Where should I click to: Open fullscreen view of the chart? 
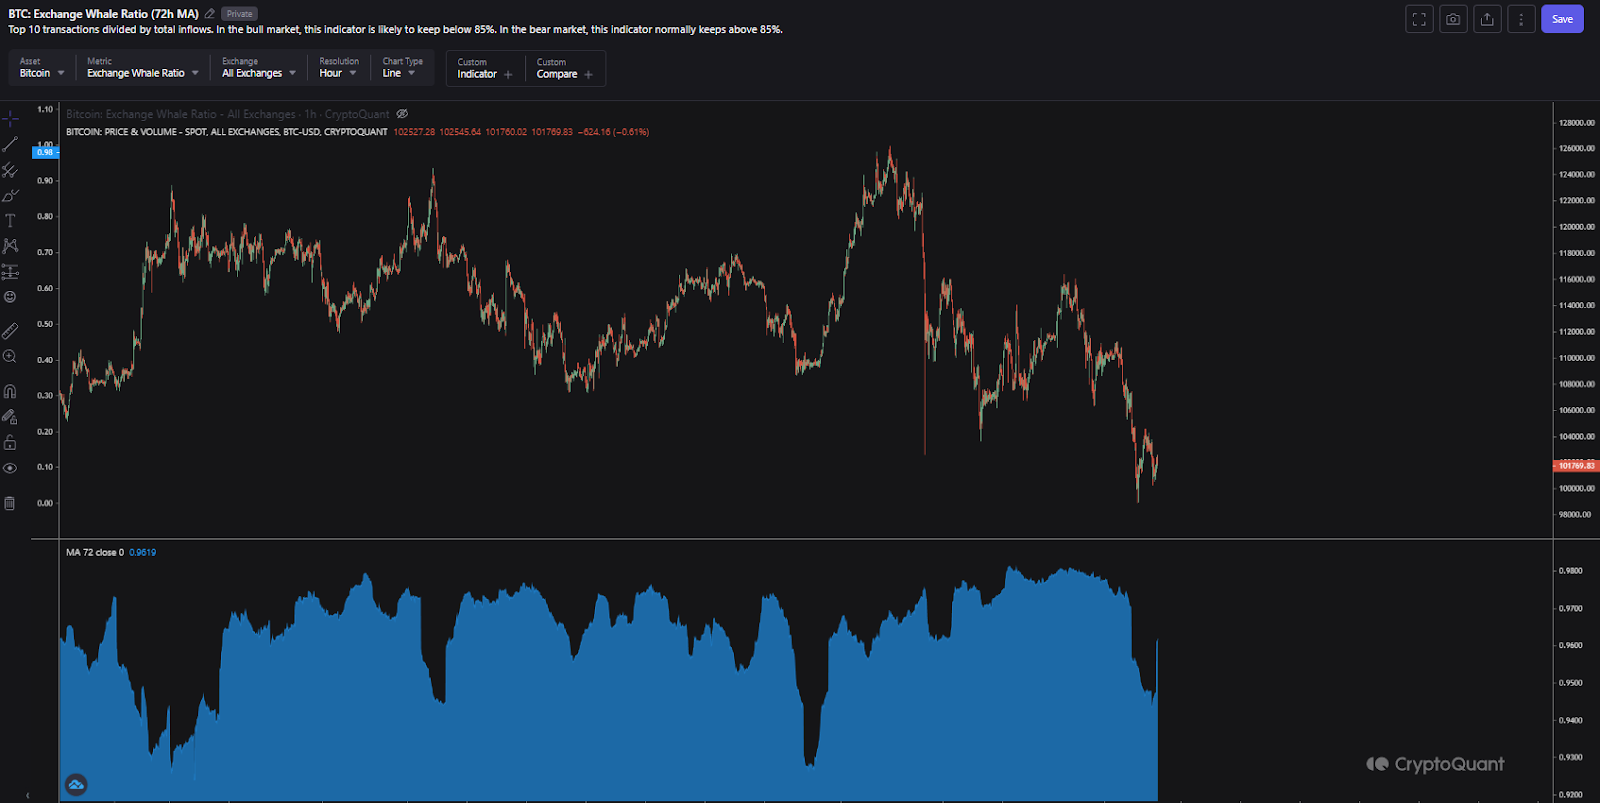click(x=1419, y=19)
